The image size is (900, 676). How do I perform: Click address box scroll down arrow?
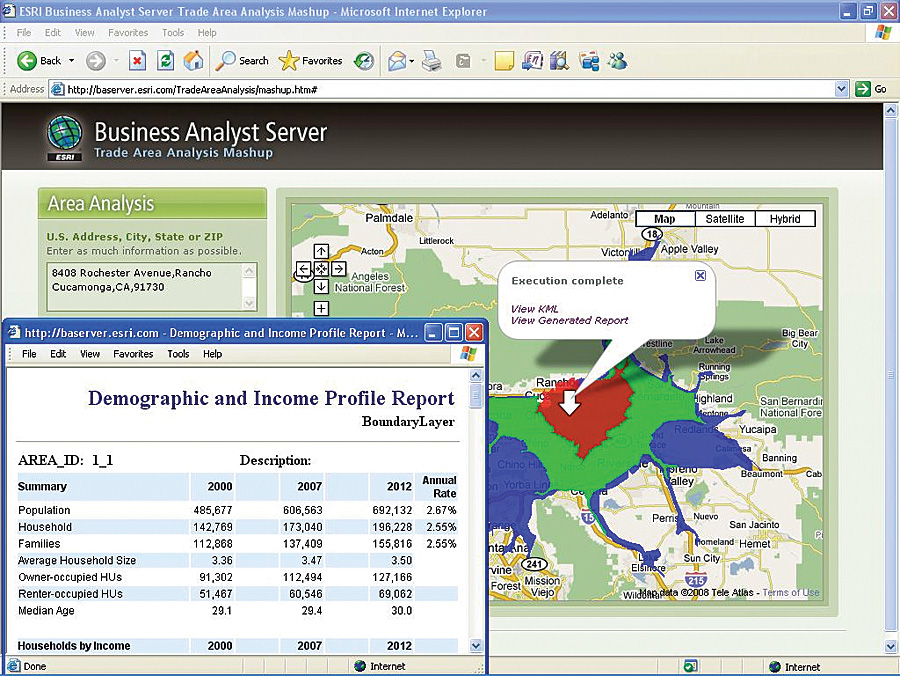pos(249,302)
